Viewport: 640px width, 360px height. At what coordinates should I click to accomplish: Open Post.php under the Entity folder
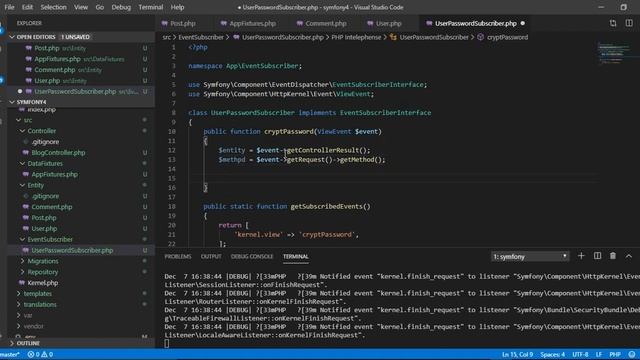coord(44,218)
